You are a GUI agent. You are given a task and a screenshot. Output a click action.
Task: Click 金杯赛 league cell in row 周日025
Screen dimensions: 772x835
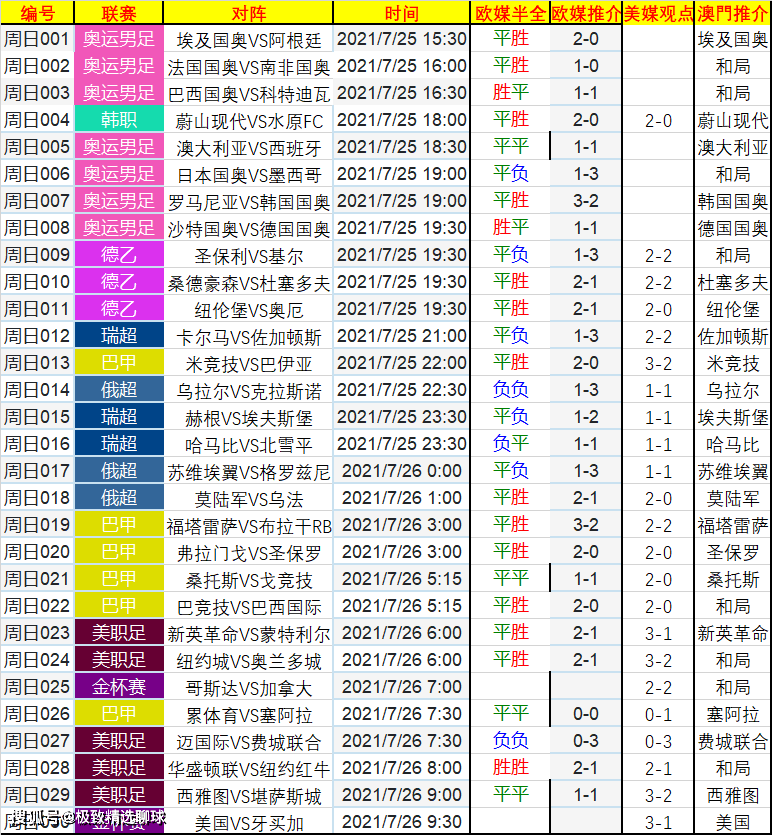coord(119,686)
